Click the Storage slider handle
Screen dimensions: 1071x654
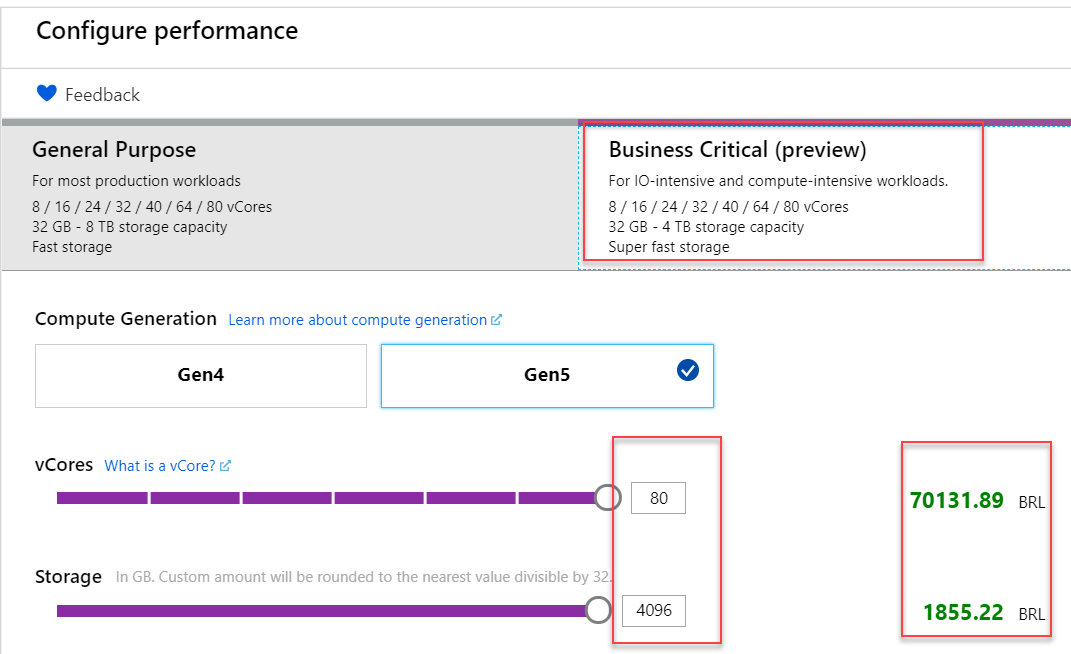pos(598,610)
